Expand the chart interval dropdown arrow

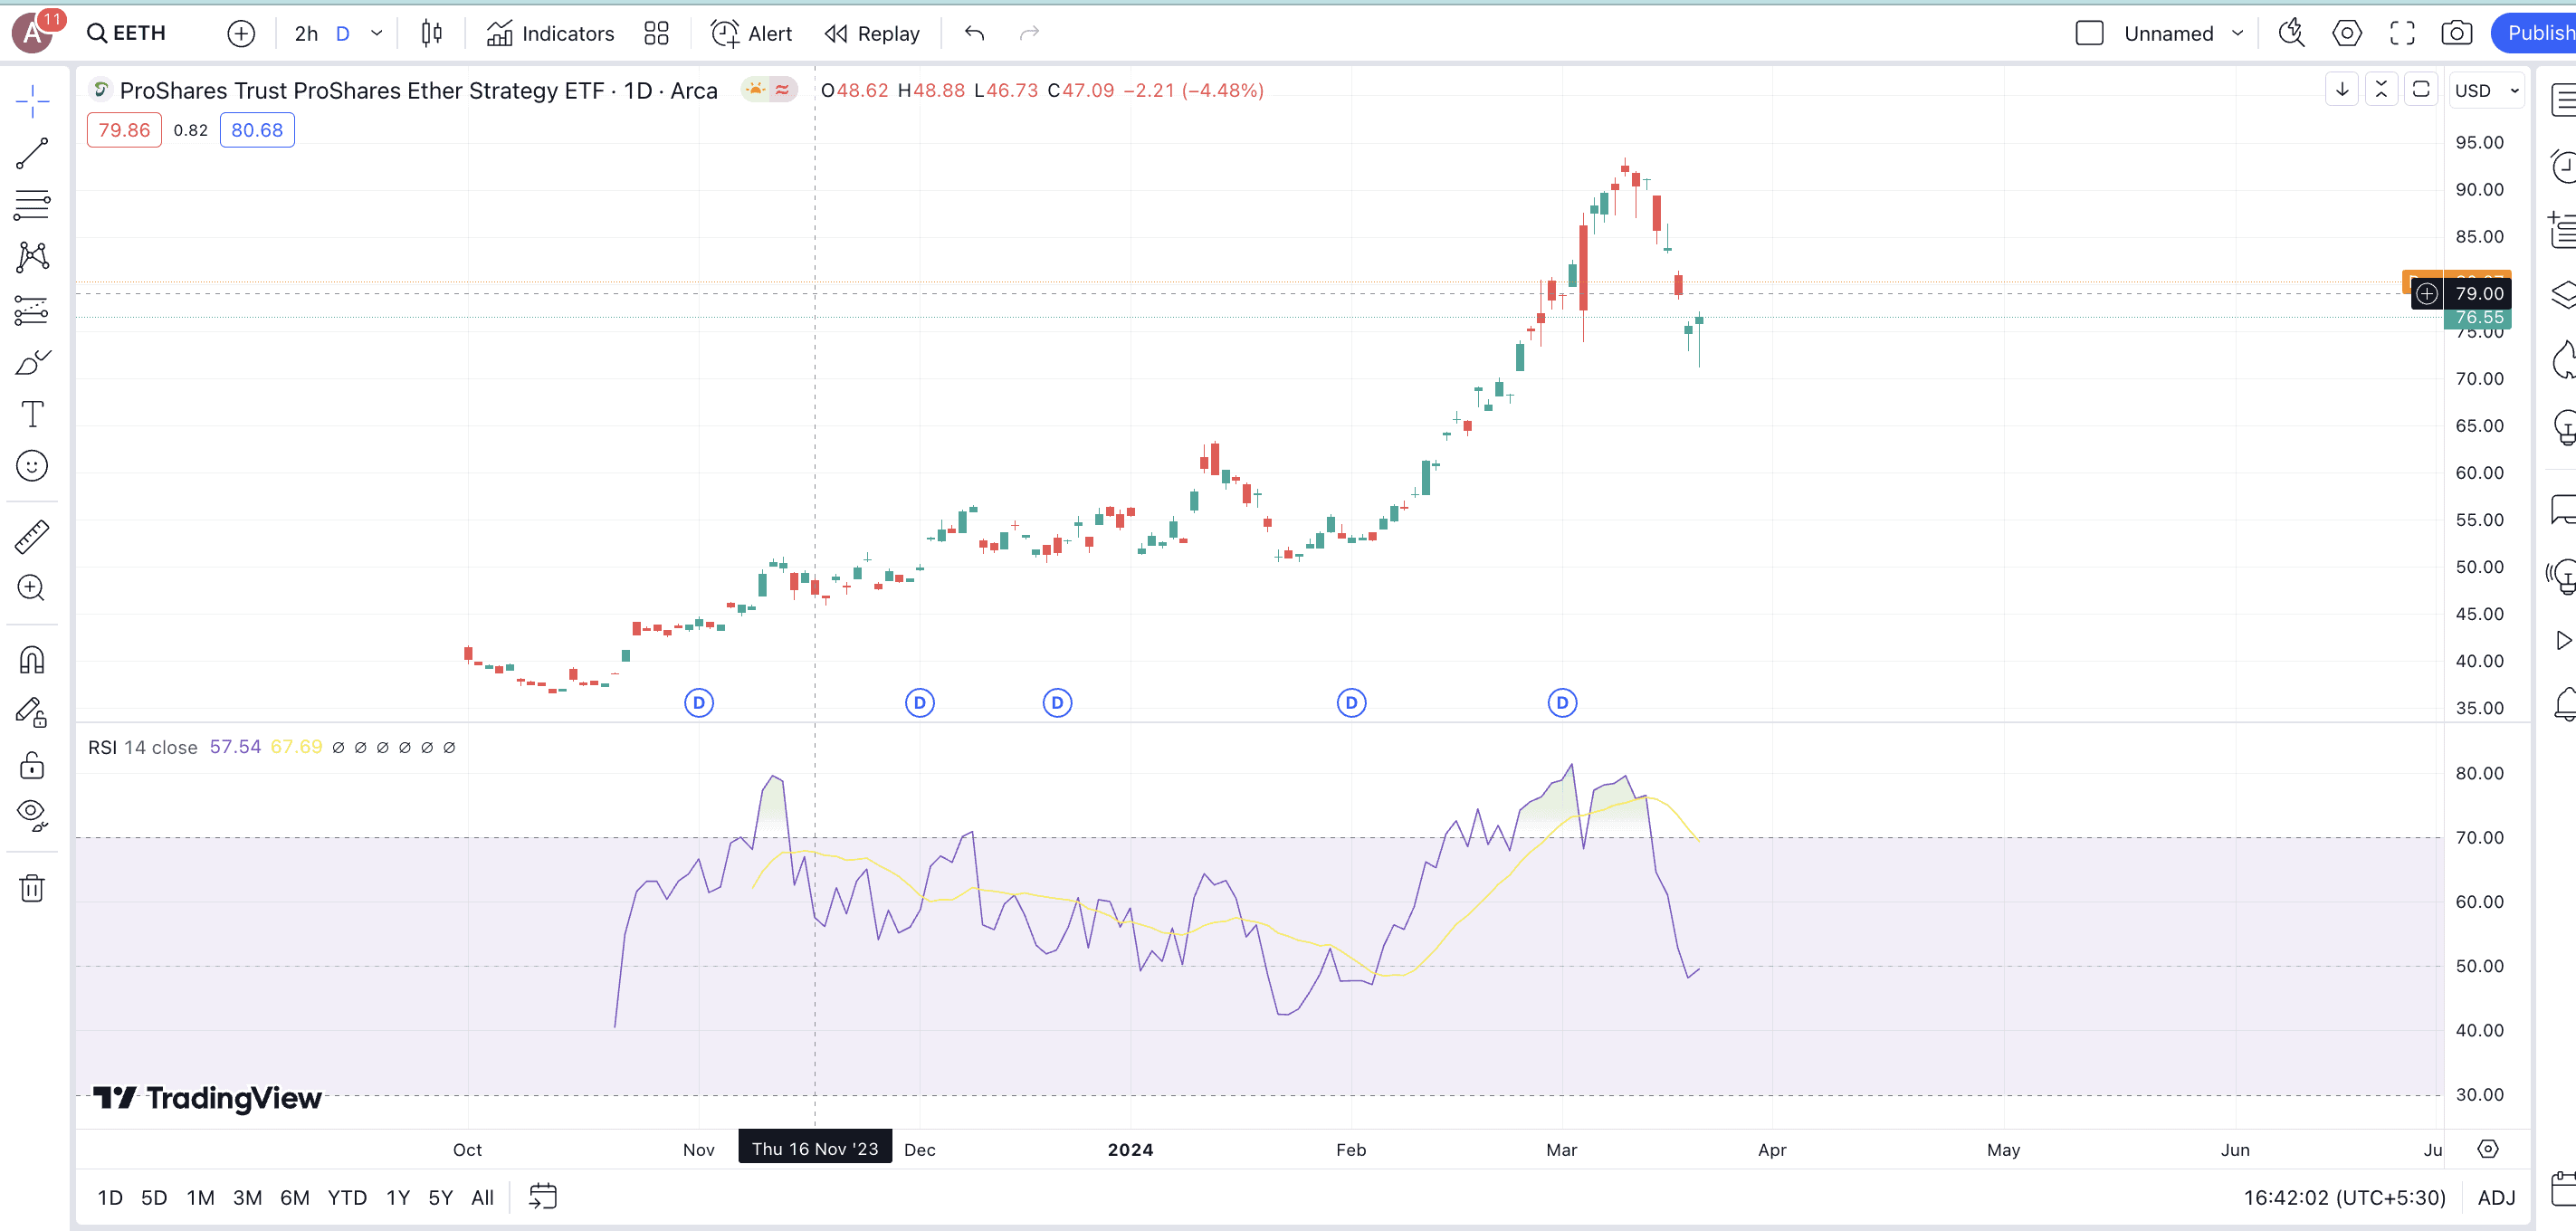[377, 34]
